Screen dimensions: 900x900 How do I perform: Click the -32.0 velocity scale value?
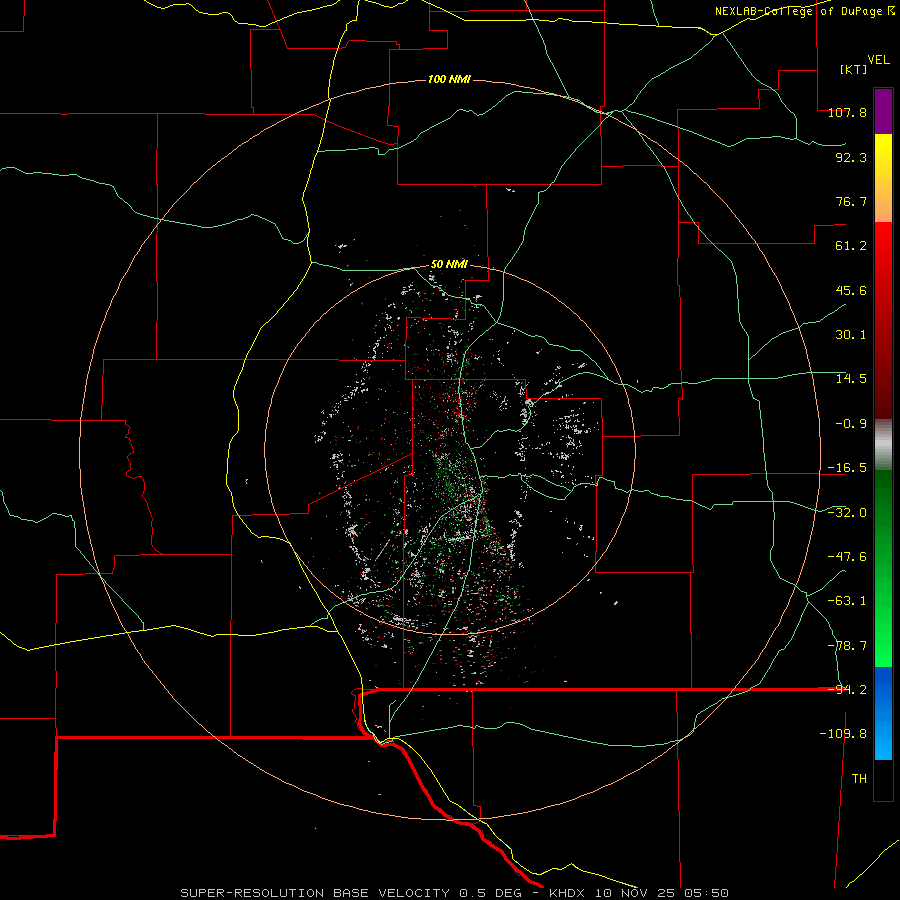[x=847, y=513]
